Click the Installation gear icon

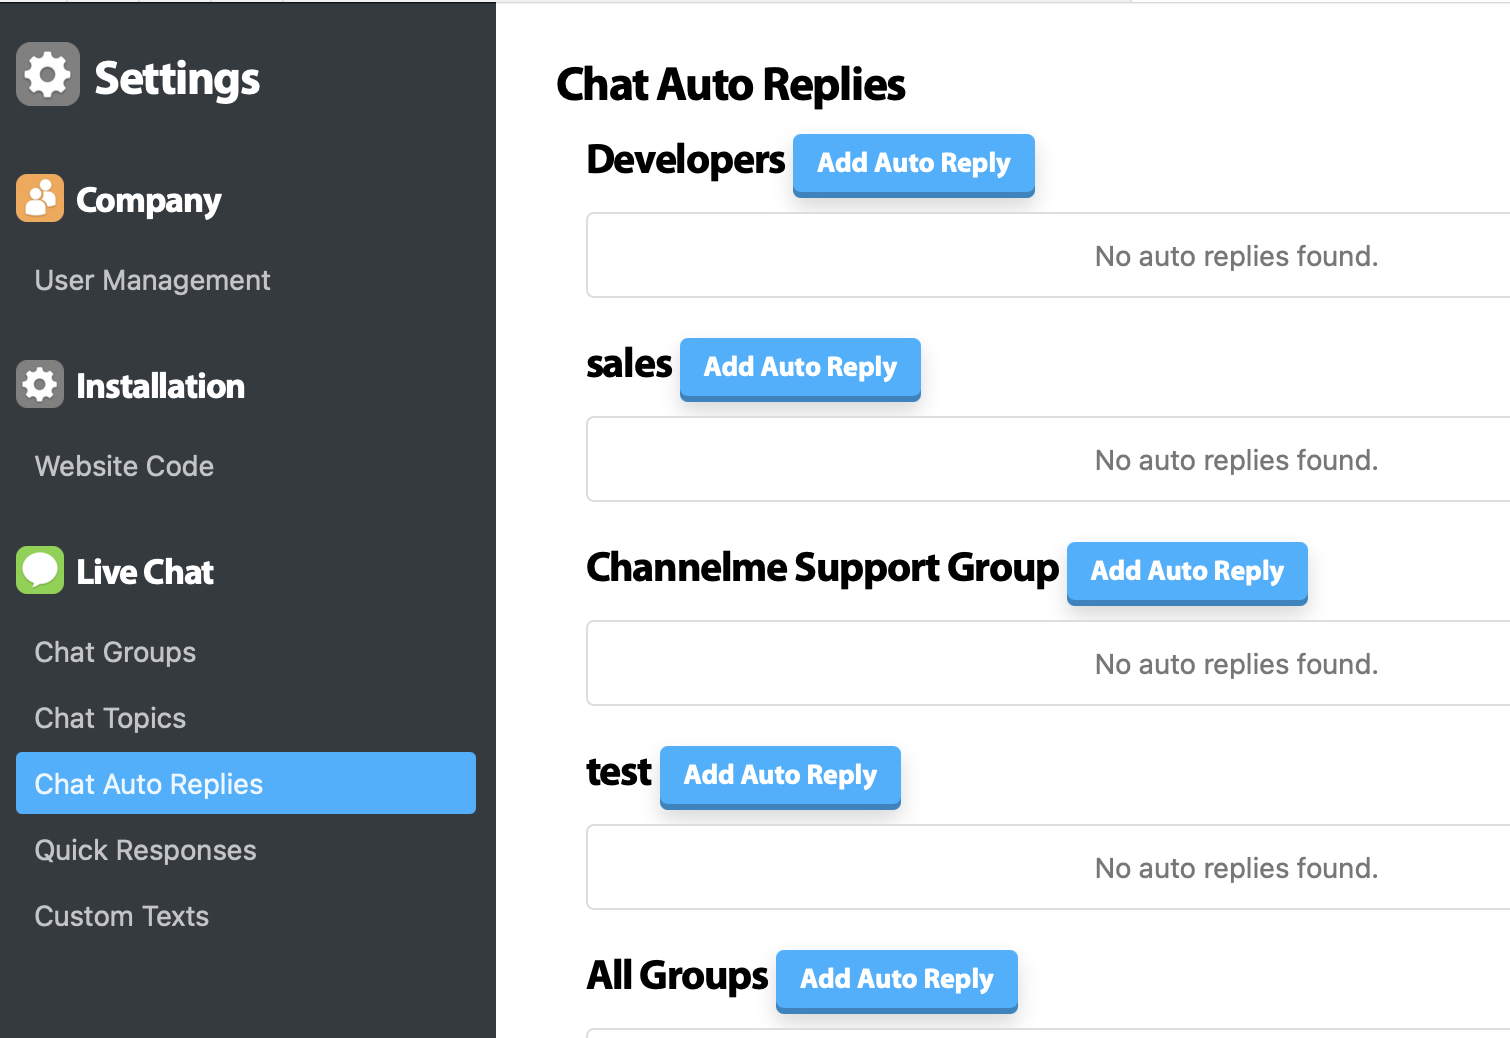point(40,384)
